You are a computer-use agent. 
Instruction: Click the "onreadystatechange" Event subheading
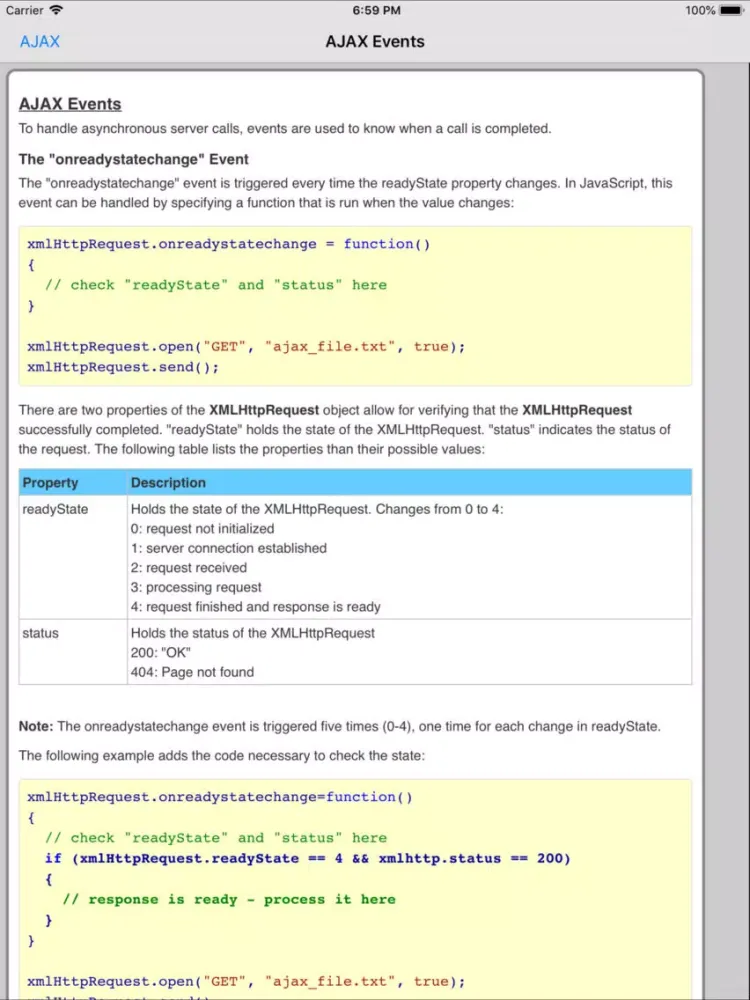tap(134, 159)
